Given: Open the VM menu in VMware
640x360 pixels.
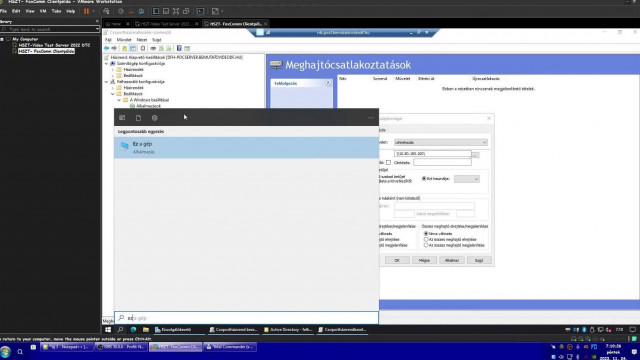Looking at the screenshot, I should click(43, 11).
